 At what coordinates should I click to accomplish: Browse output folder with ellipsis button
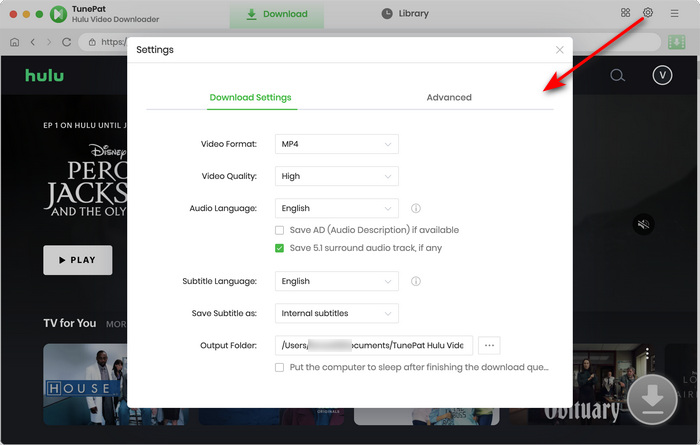489,345
